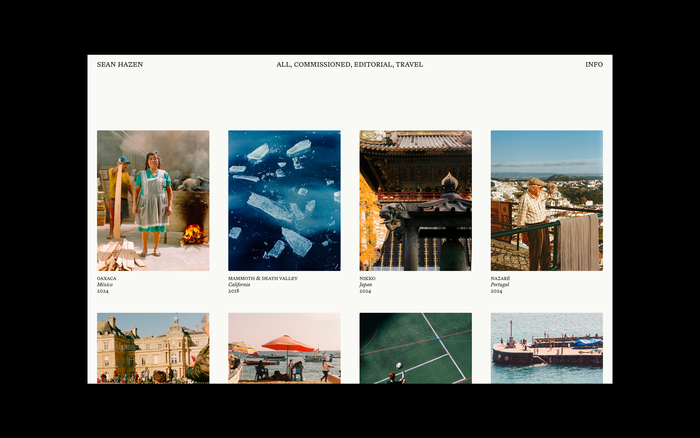The image size is (700, 438).
Task: Switch to the Travel category
Action: pyautogui.click(x=409, y=64)
